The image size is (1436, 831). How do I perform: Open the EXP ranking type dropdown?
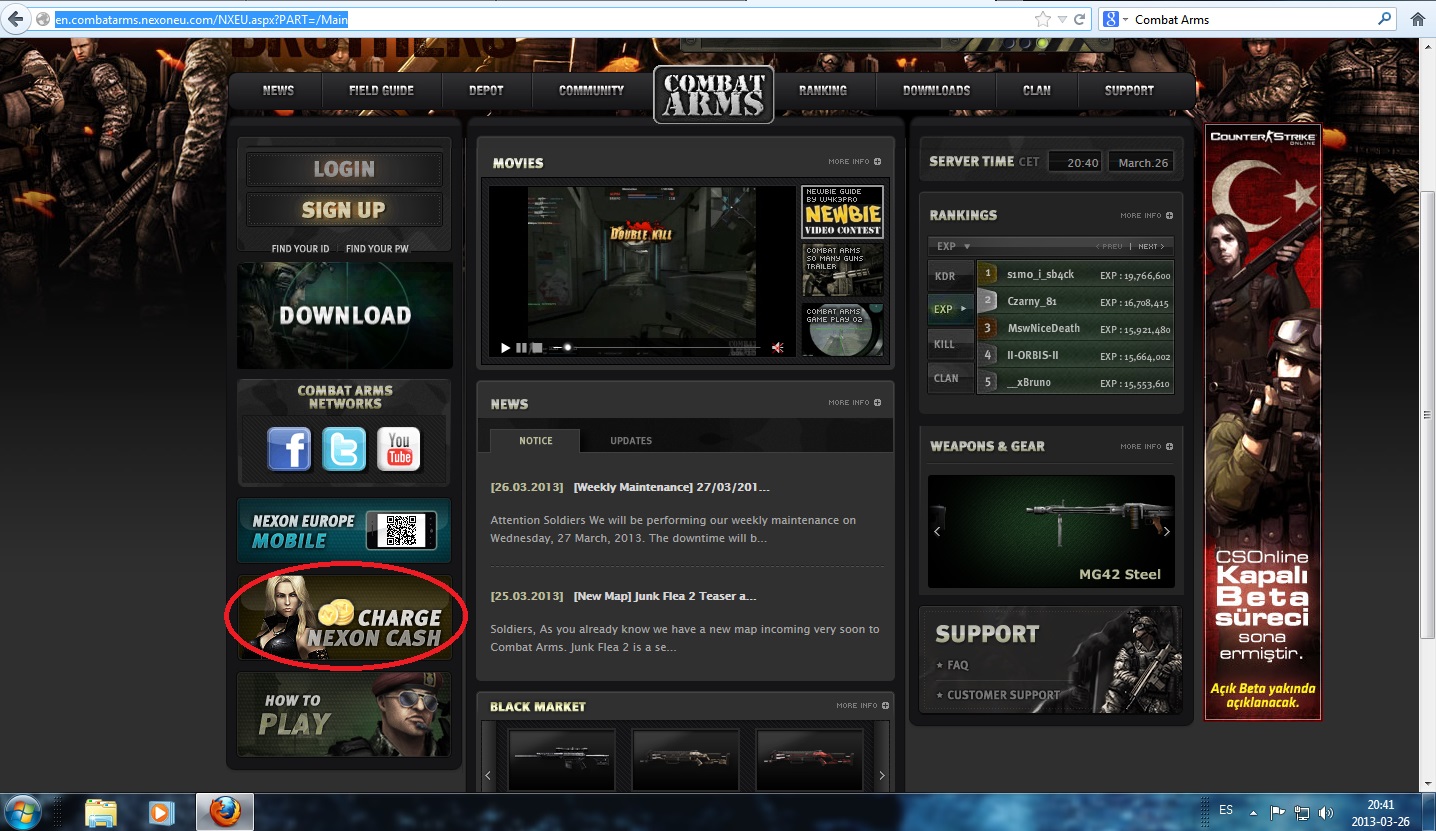pos(953,246)
